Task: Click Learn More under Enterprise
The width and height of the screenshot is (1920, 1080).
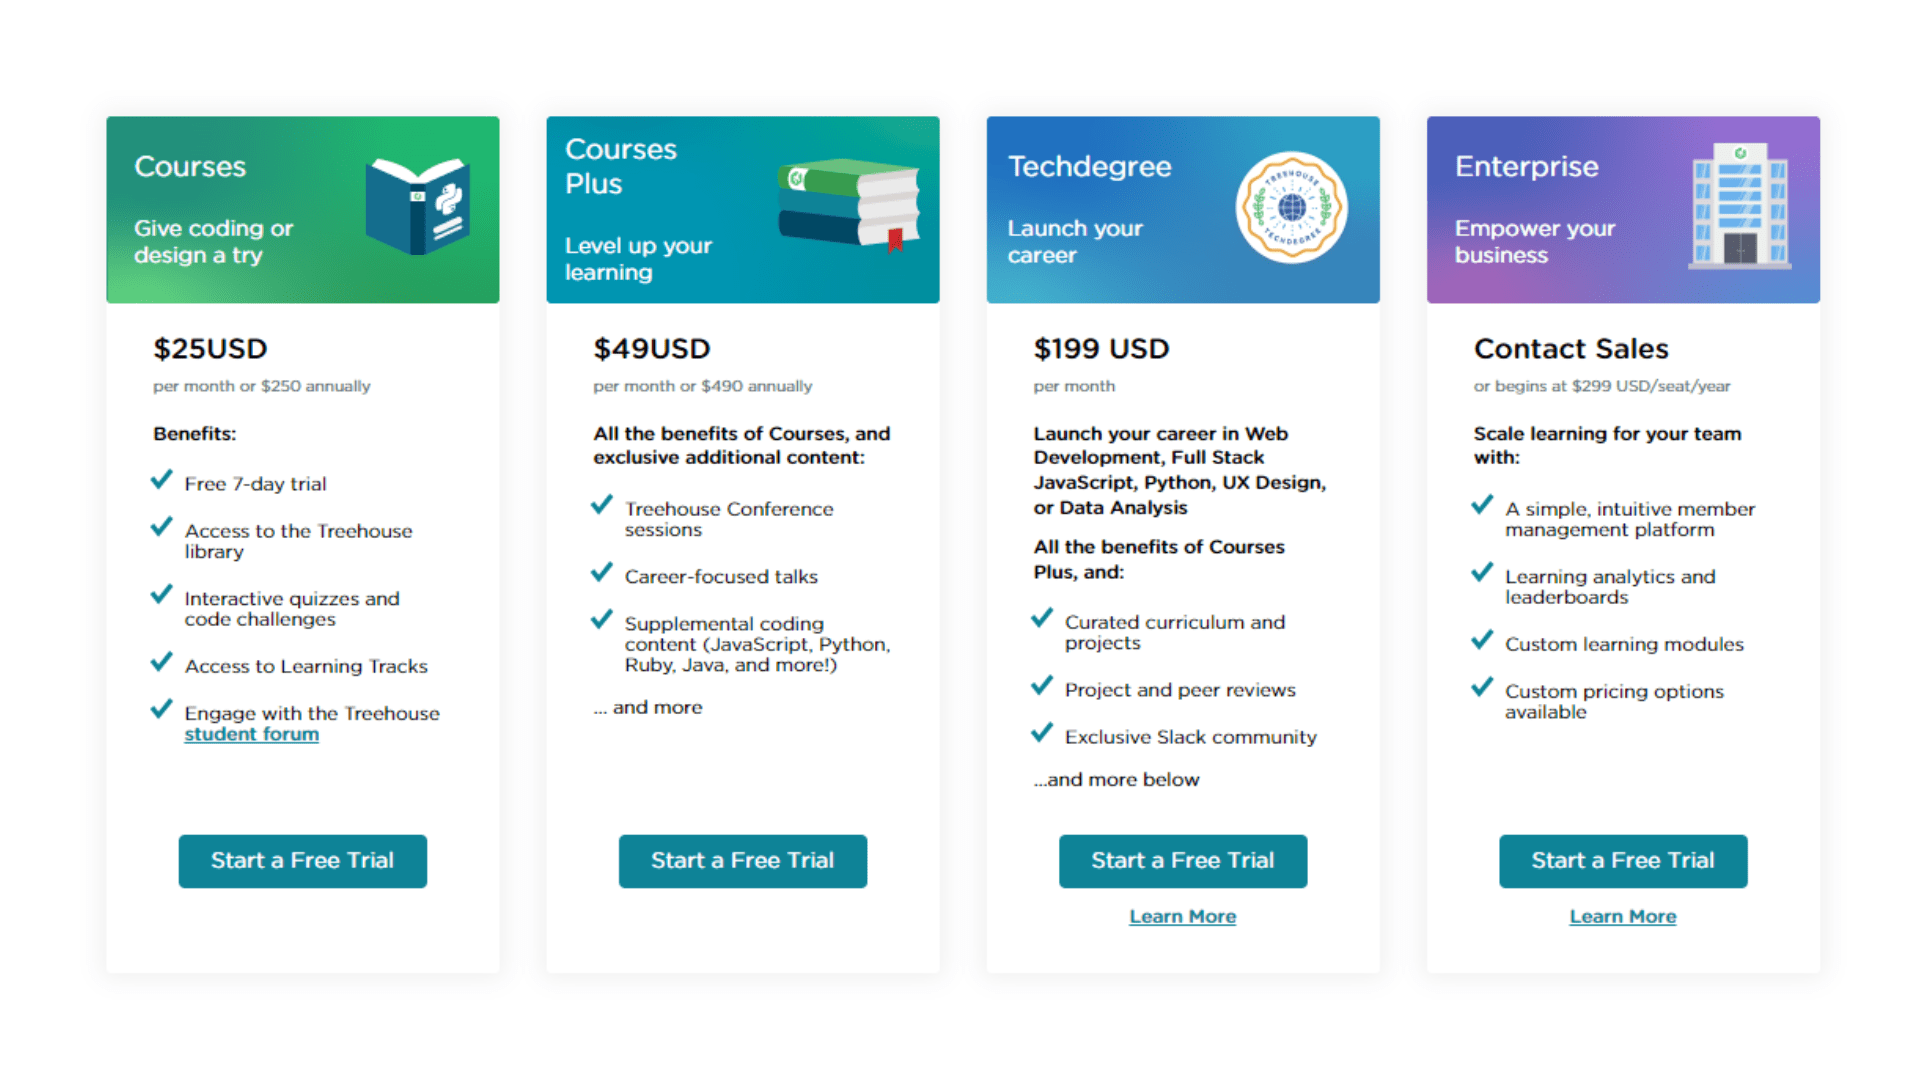Action: coord(1622,915)
